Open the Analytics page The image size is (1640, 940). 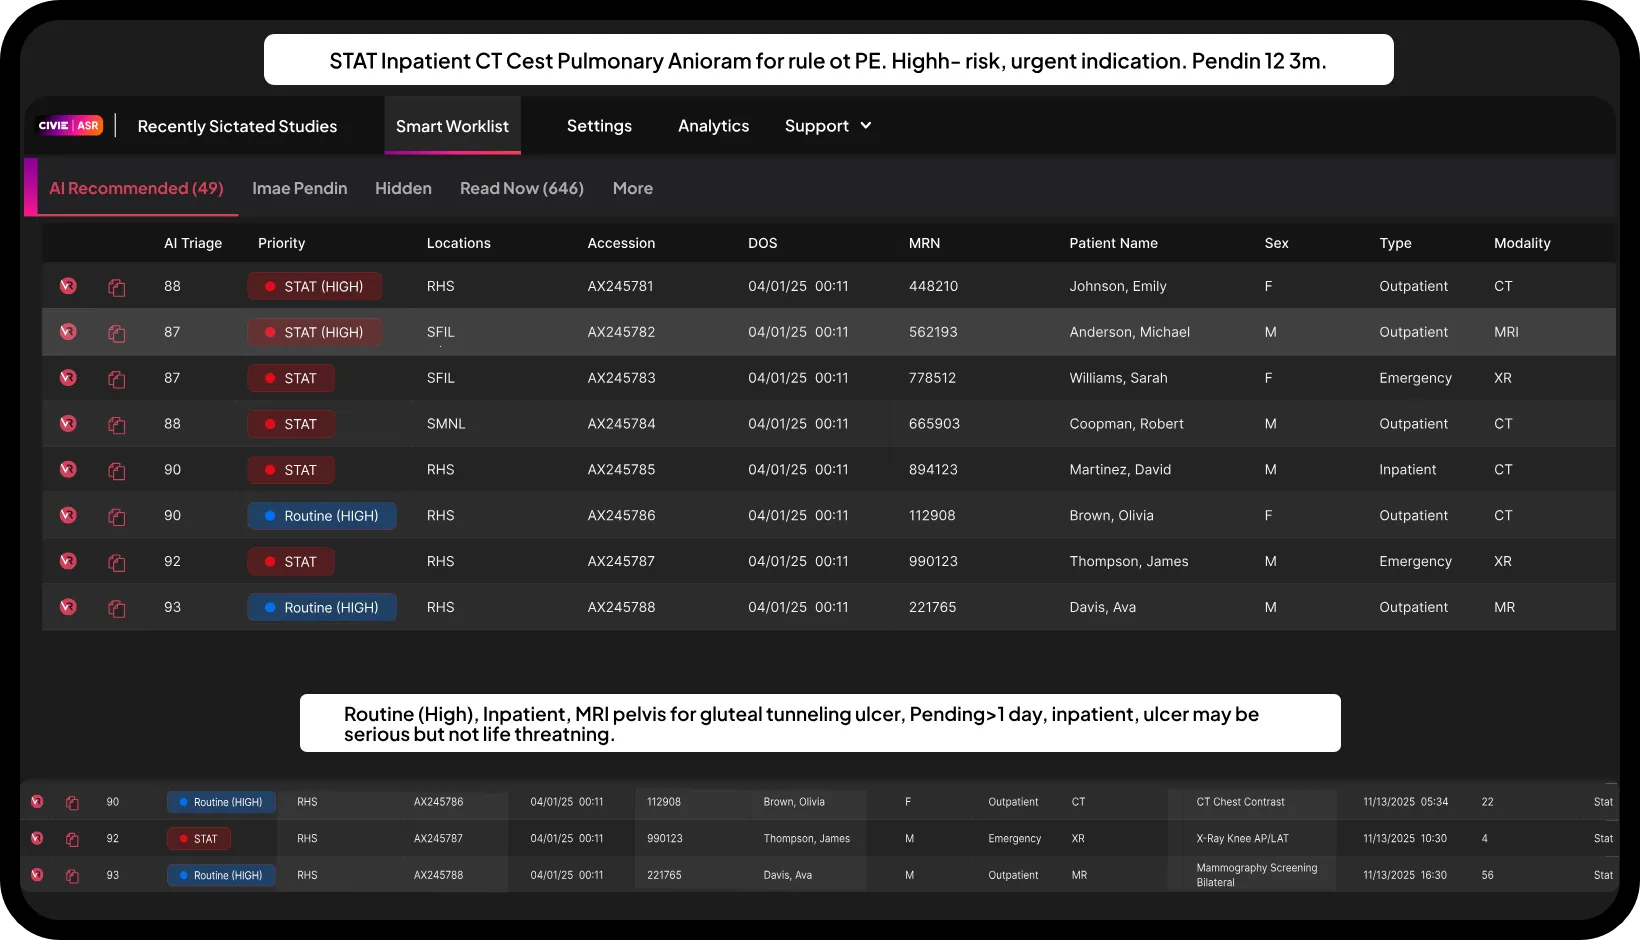tap(713, 126)
